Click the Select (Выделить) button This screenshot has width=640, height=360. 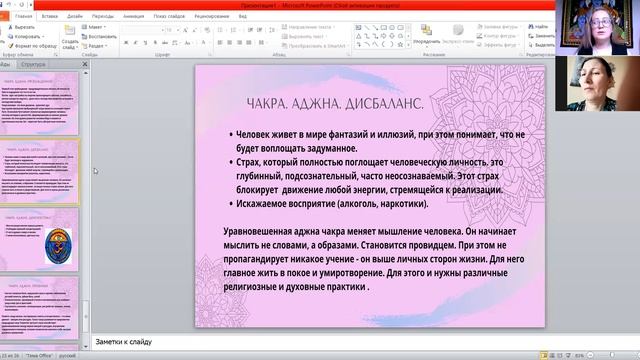(541, 45)
